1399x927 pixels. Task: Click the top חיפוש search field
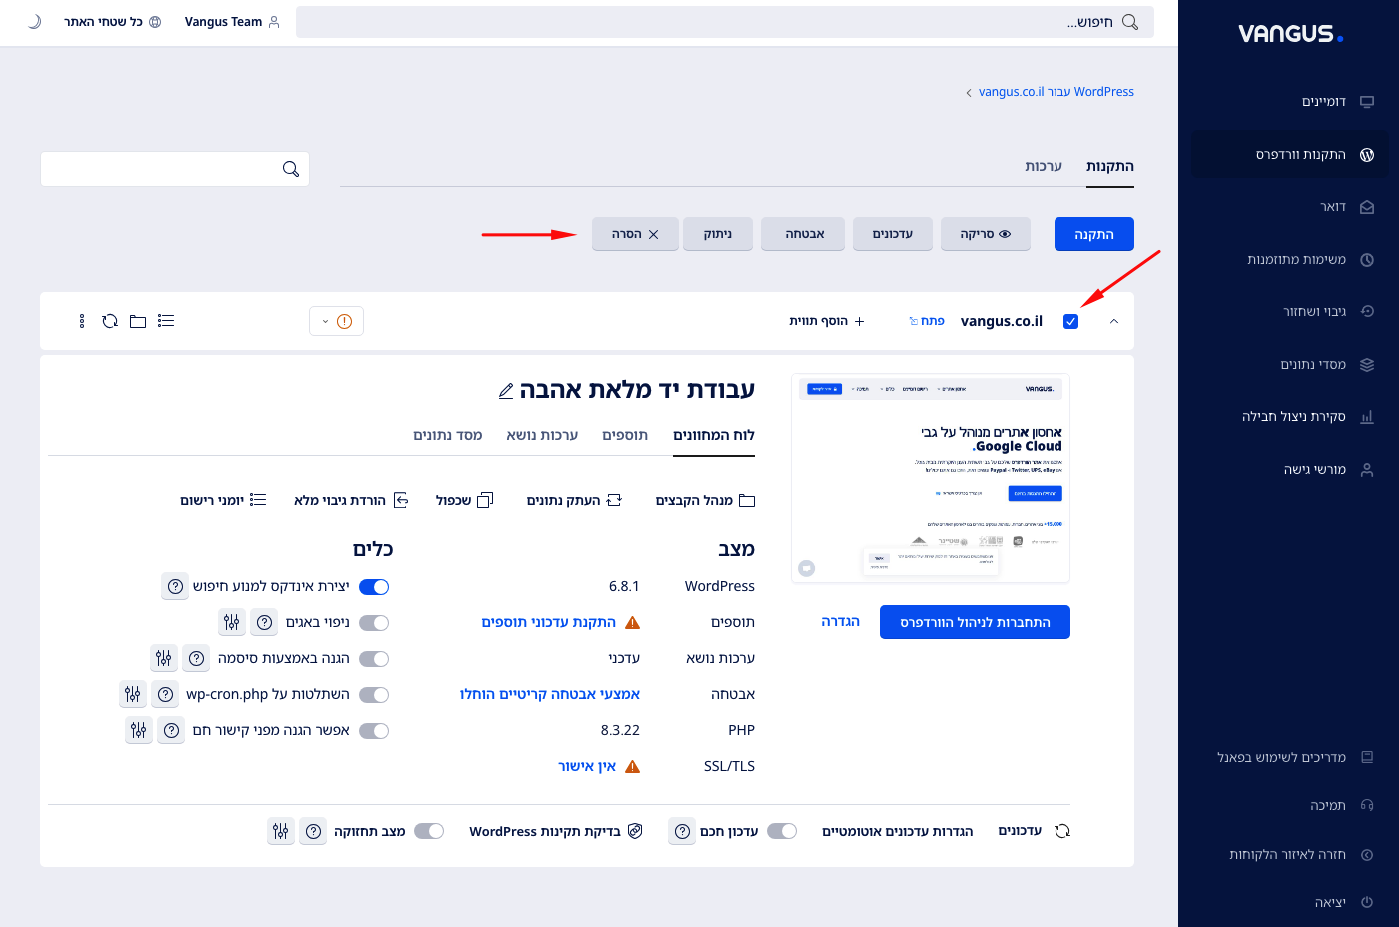point(725,22)
